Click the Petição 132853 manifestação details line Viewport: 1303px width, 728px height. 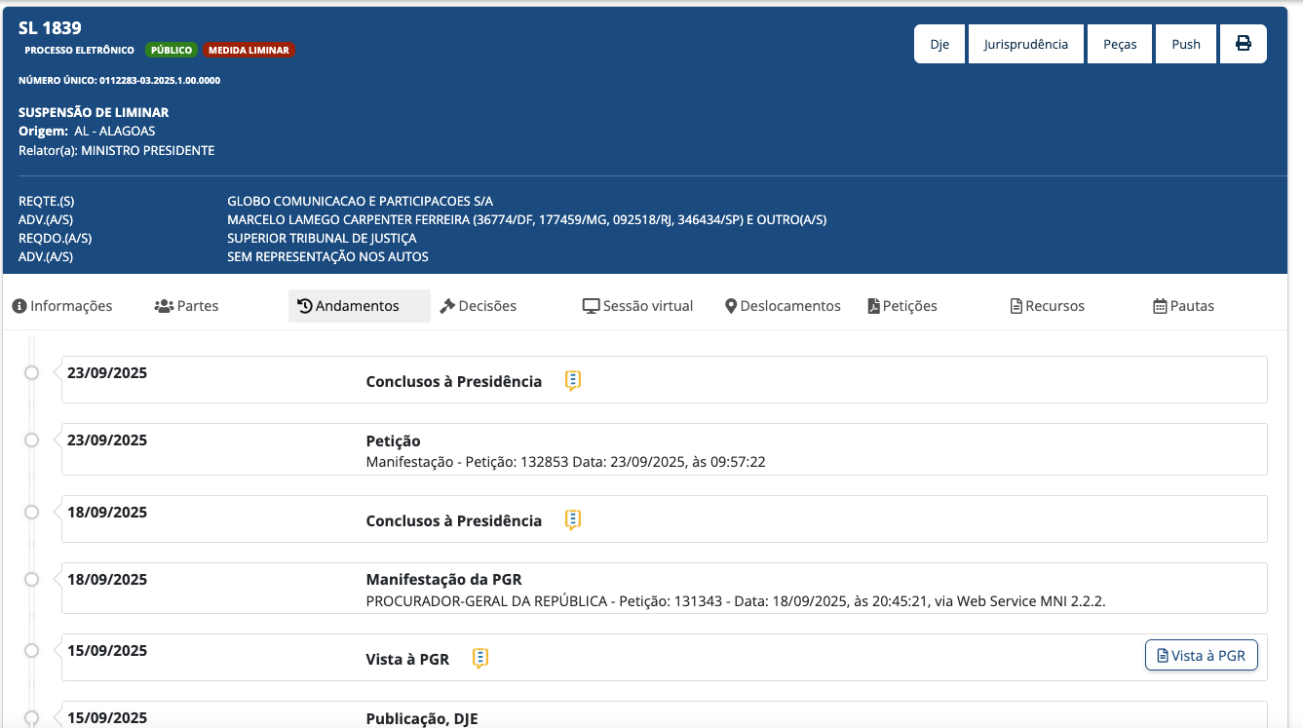[x=566, y=462]
